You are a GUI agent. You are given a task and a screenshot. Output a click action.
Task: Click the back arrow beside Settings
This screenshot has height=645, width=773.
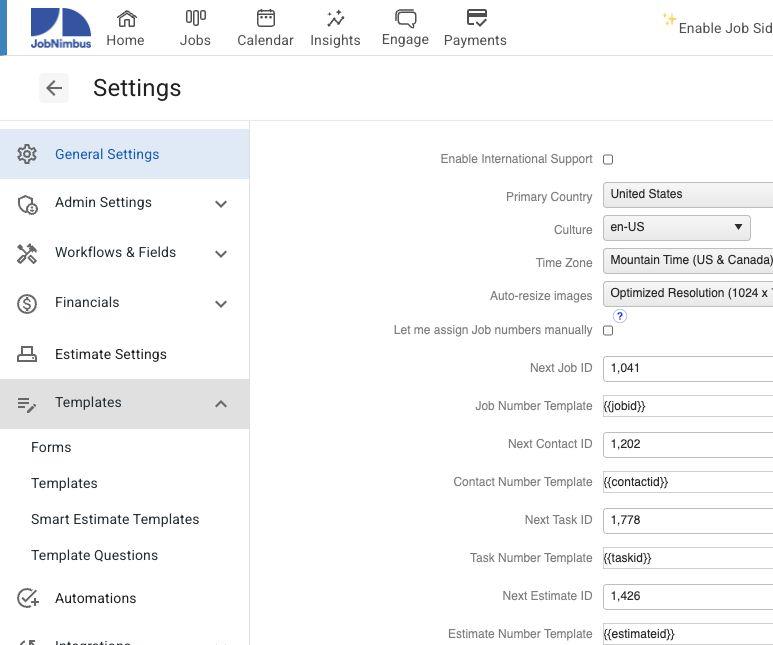[54, 88]
